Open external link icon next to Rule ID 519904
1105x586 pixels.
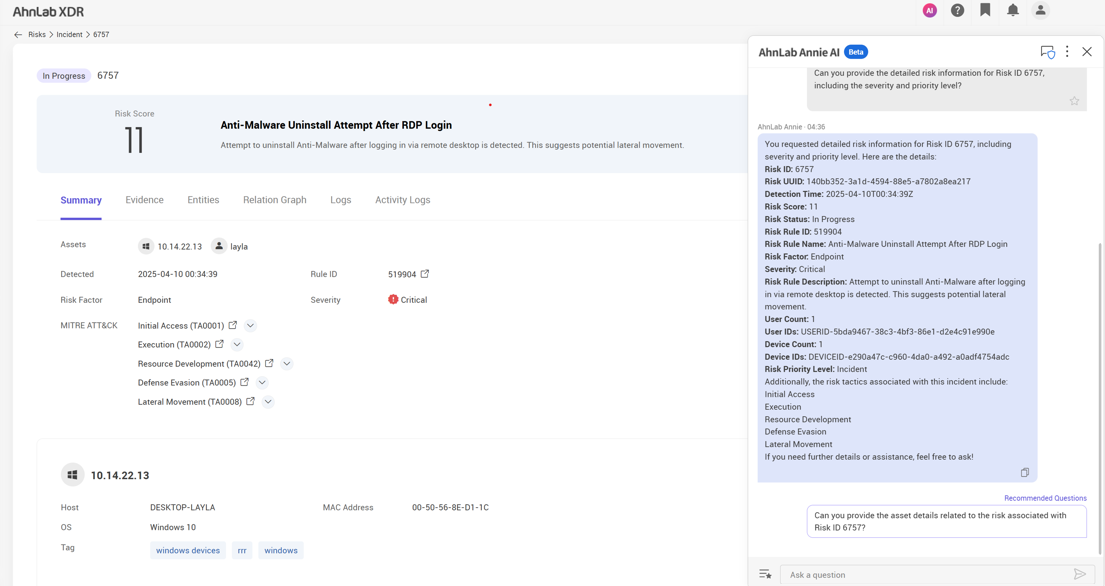425,274
